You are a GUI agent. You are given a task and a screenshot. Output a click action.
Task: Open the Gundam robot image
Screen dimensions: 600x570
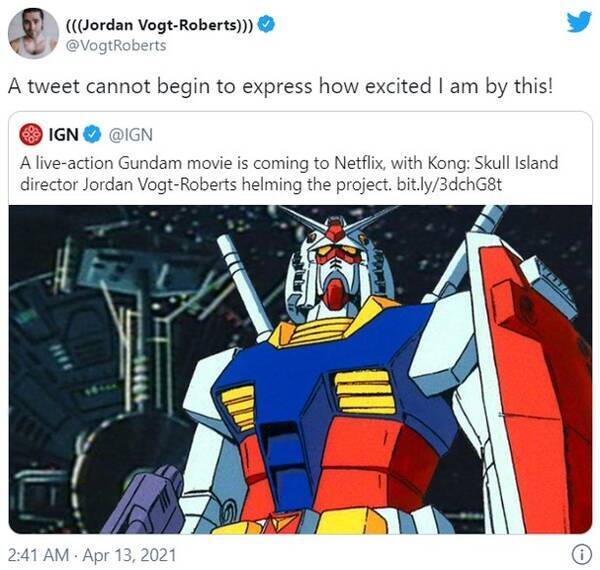coord(300,370)
